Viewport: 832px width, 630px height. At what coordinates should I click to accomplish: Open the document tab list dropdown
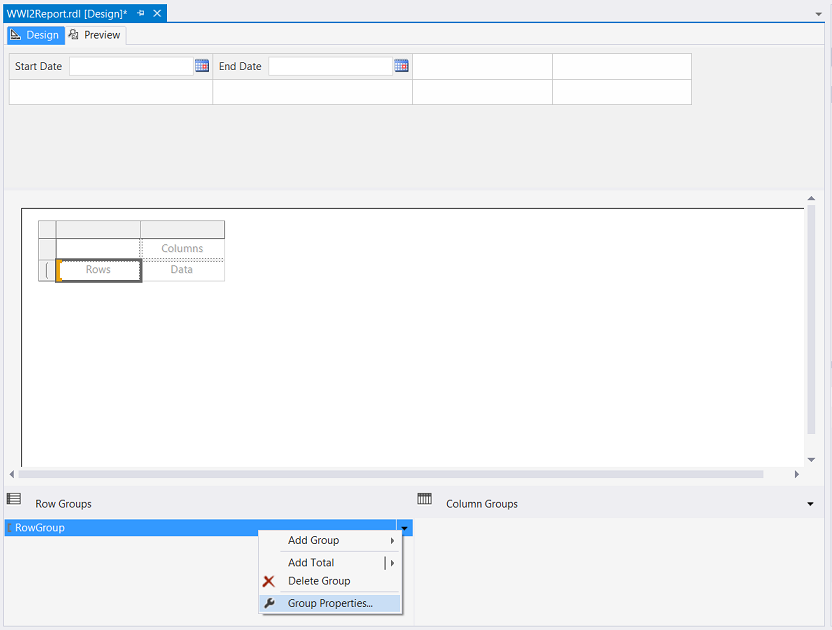tap(818, 14)
